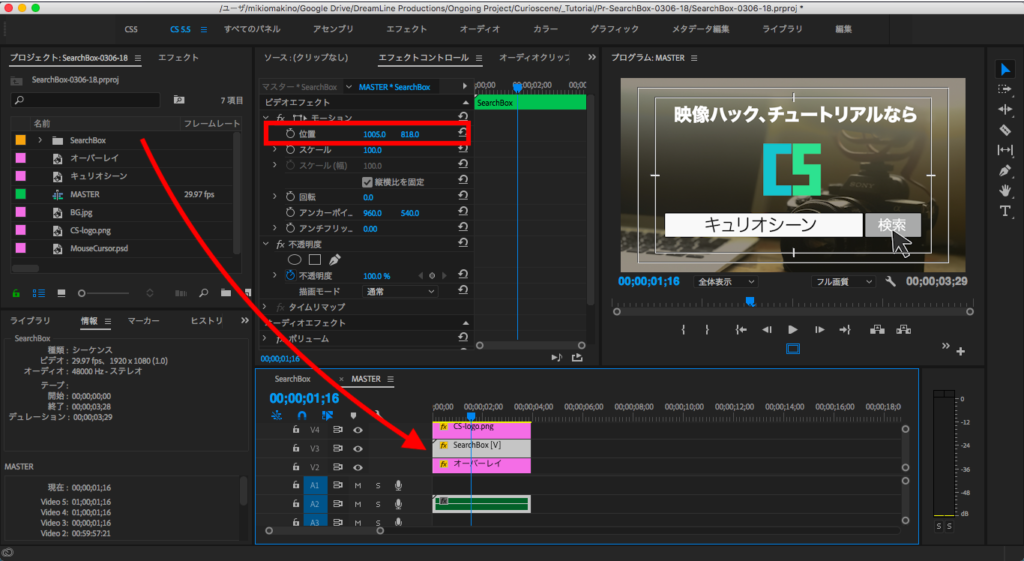This screenshot has height=561, width=1024.
Task: Toggle the 位置 stopwatch animation
Action: pos(290,133)
